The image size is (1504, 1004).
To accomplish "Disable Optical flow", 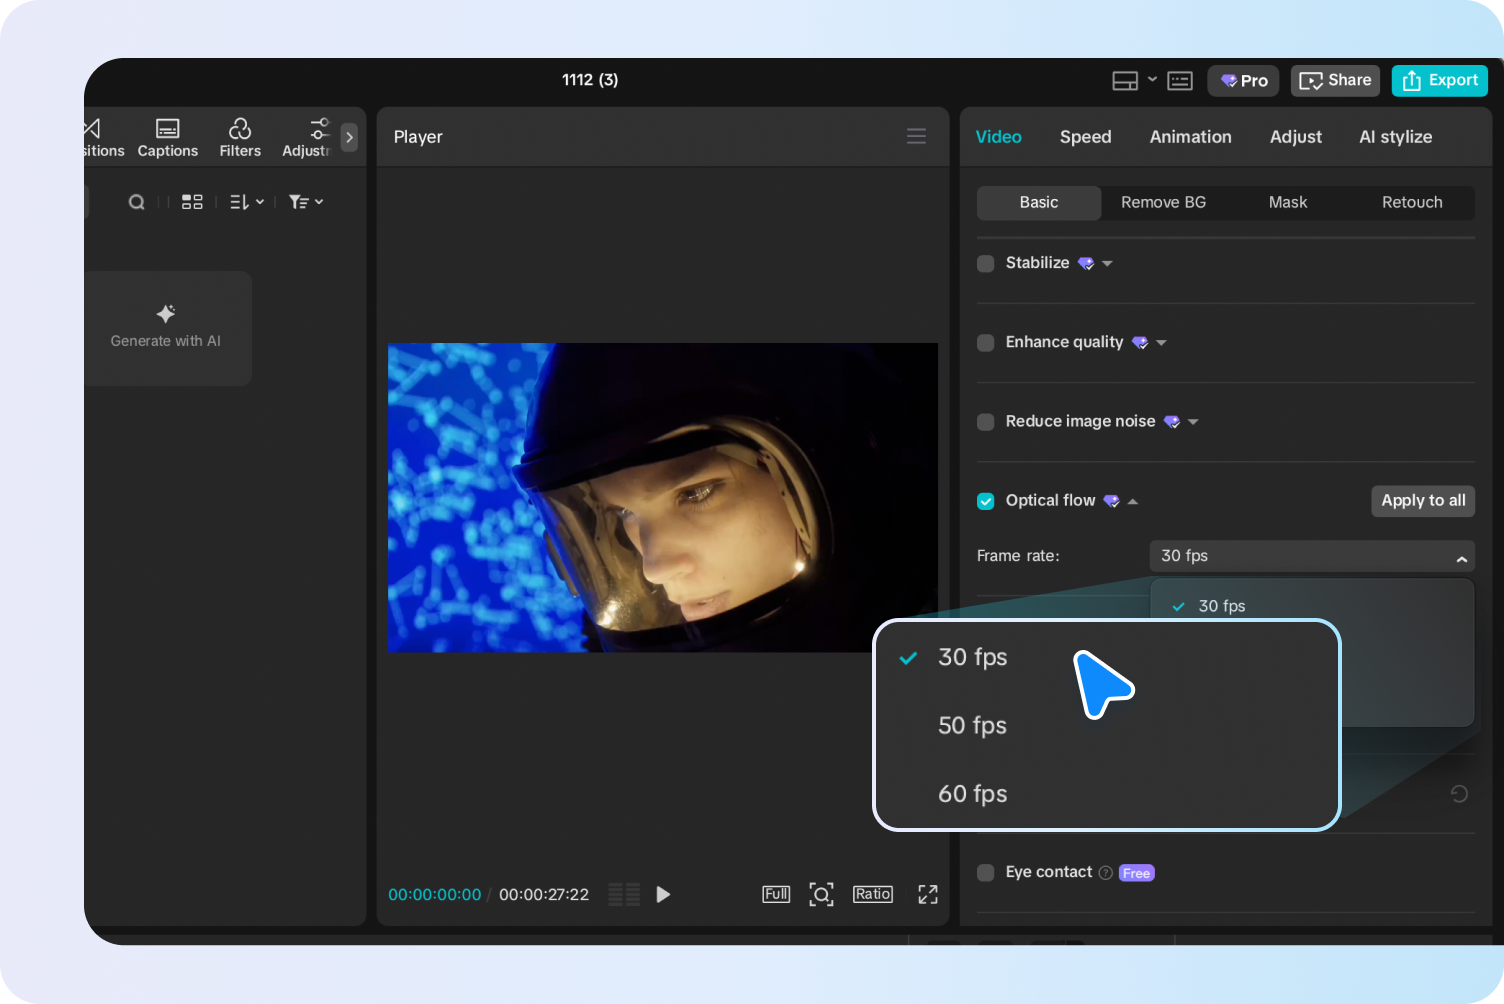I will [x=985, y=500].
